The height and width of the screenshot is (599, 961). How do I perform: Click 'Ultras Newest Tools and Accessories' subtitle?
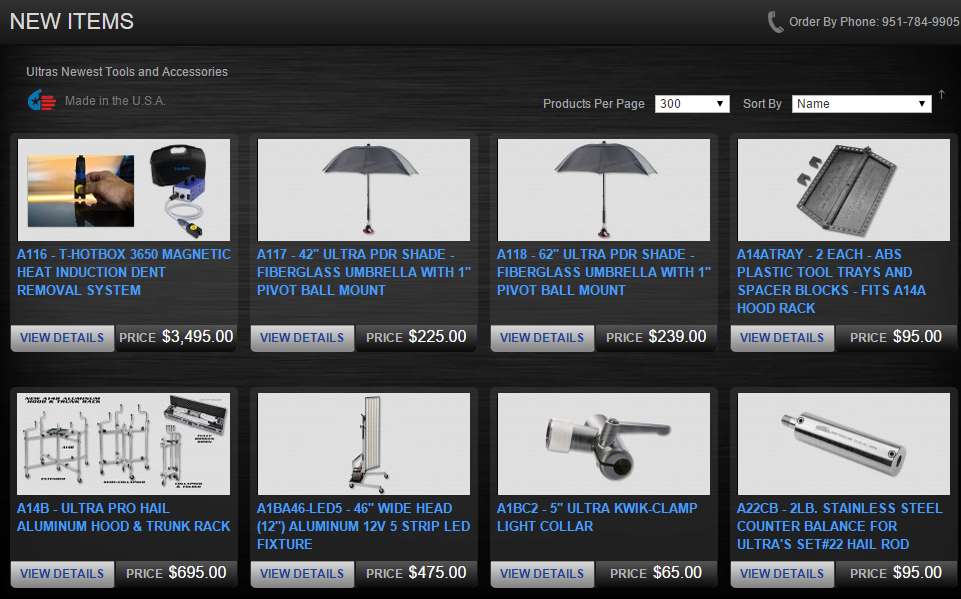pos(127,72)
